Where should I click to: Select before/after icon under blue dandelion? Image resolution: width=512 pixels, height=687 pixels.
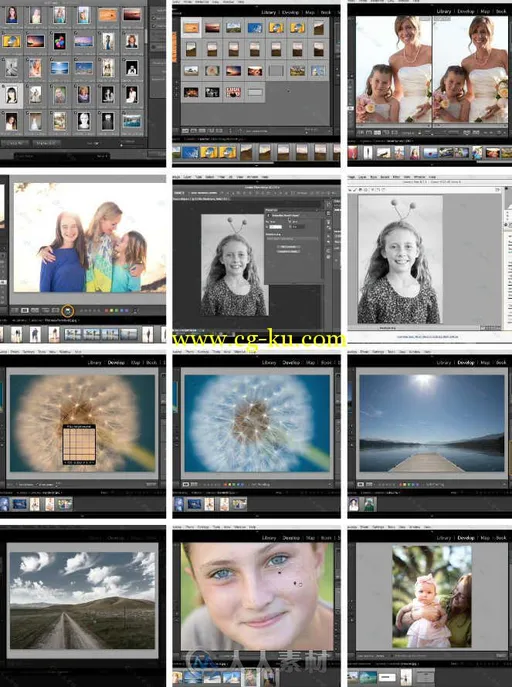194,485
